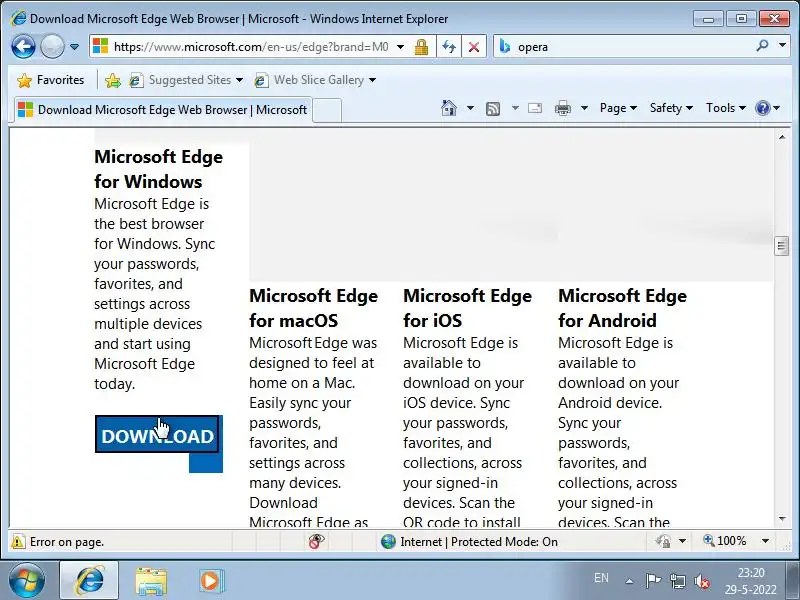Viewport: 800px width, 600px height.
Task: Expand the address bar autocomplete dropdown
Action: [401, 47]
